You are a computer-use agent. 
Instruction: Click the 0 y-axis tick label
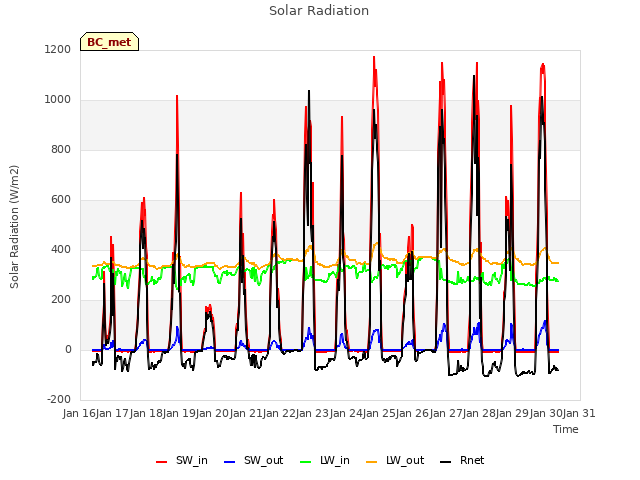(68, 350)
